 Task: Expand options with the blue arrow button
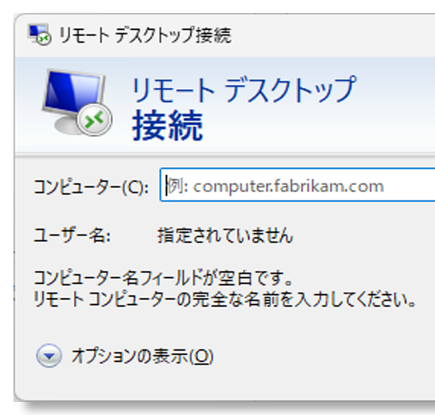point(49,356)
